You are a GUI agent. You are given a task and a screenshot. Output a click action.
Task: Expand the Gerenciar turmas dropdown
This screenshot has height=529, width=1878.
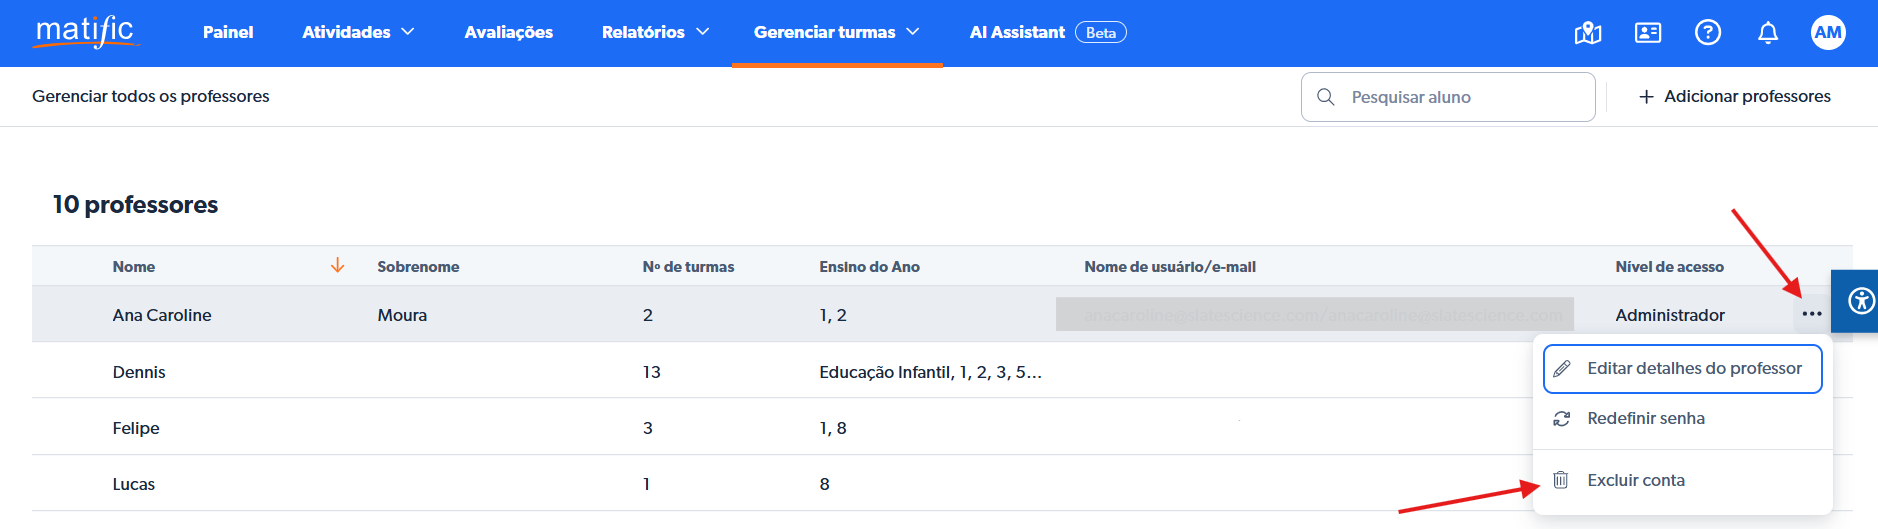[x=836, y=32]
